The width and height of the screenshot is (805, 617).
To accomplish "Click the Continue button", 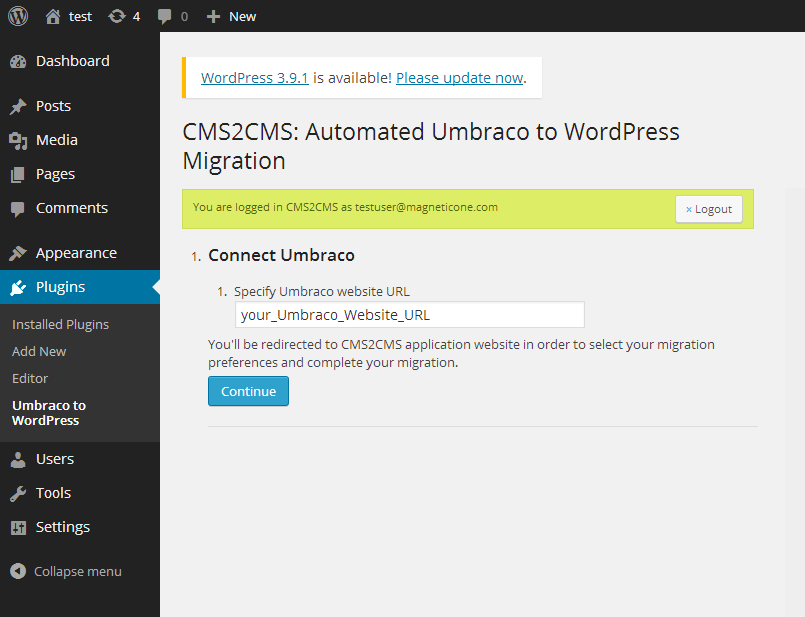I will coord(248,391).
